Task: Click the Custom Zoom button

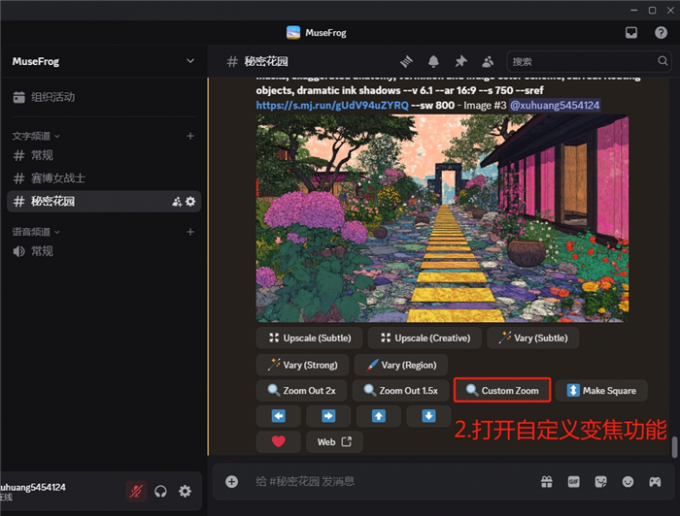Action: (x=501, y=390)
